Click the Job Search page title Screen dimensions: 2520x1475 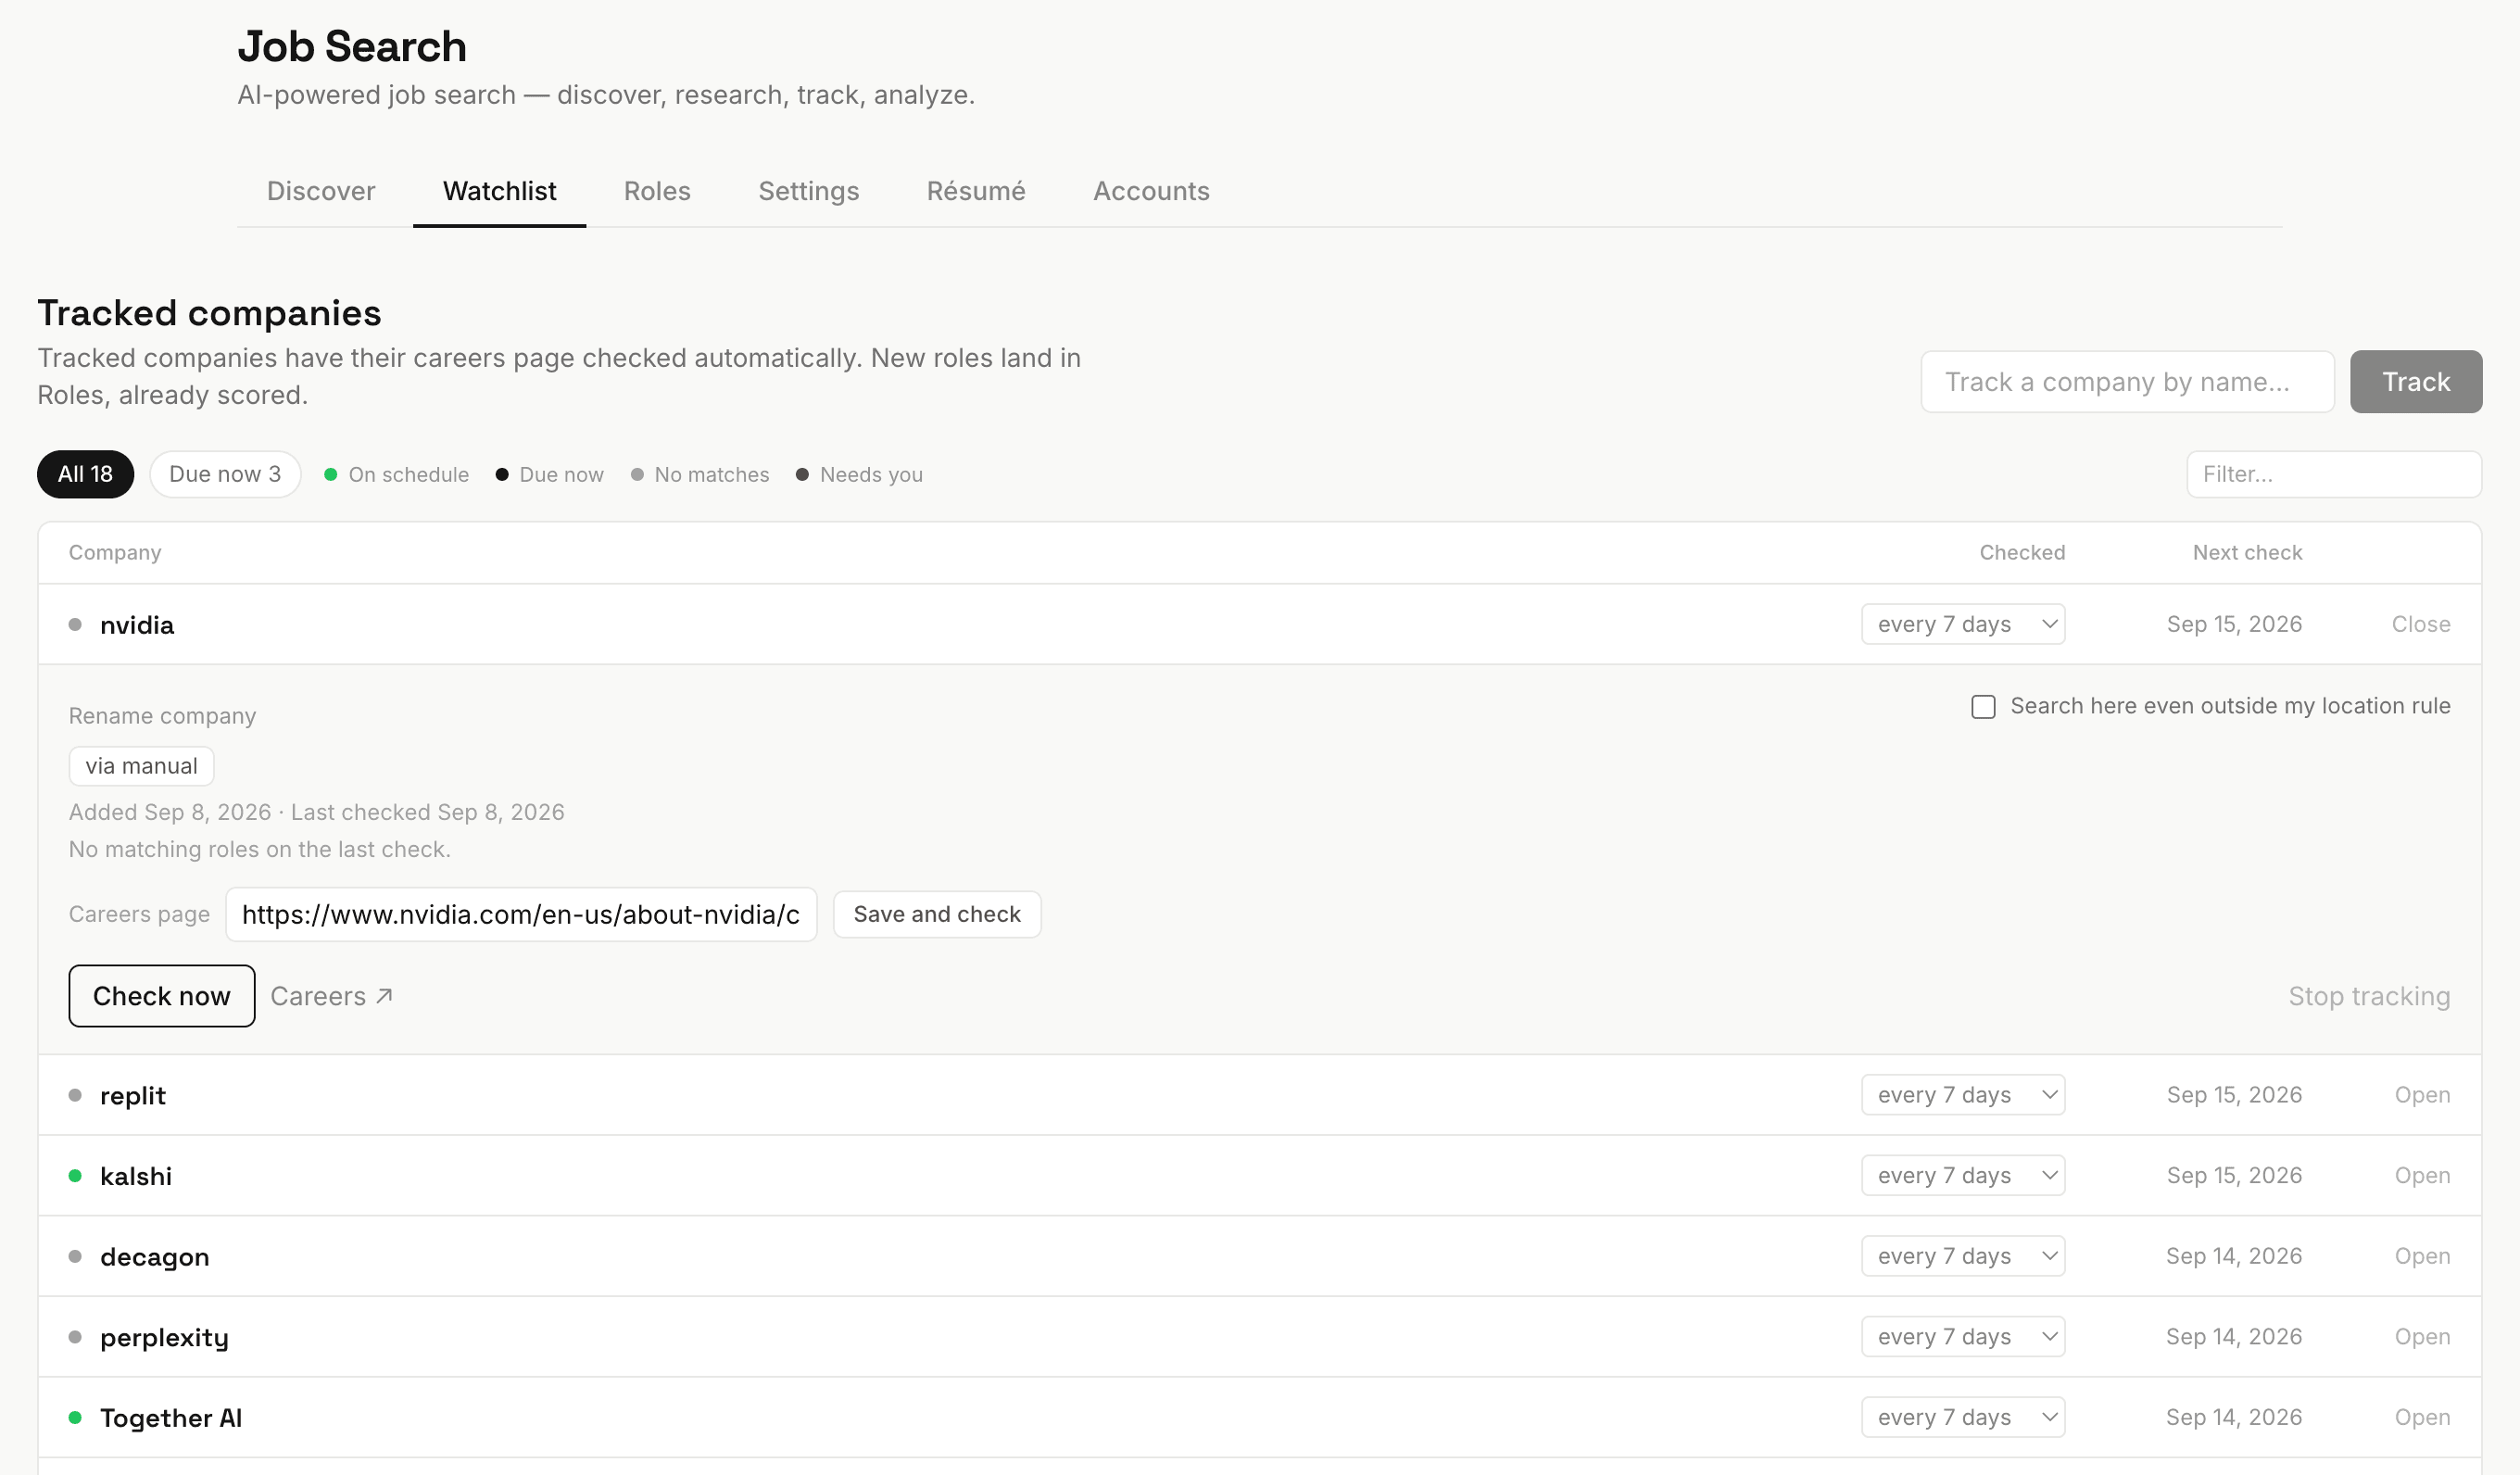pyautogui.click(x=352, y=47)
